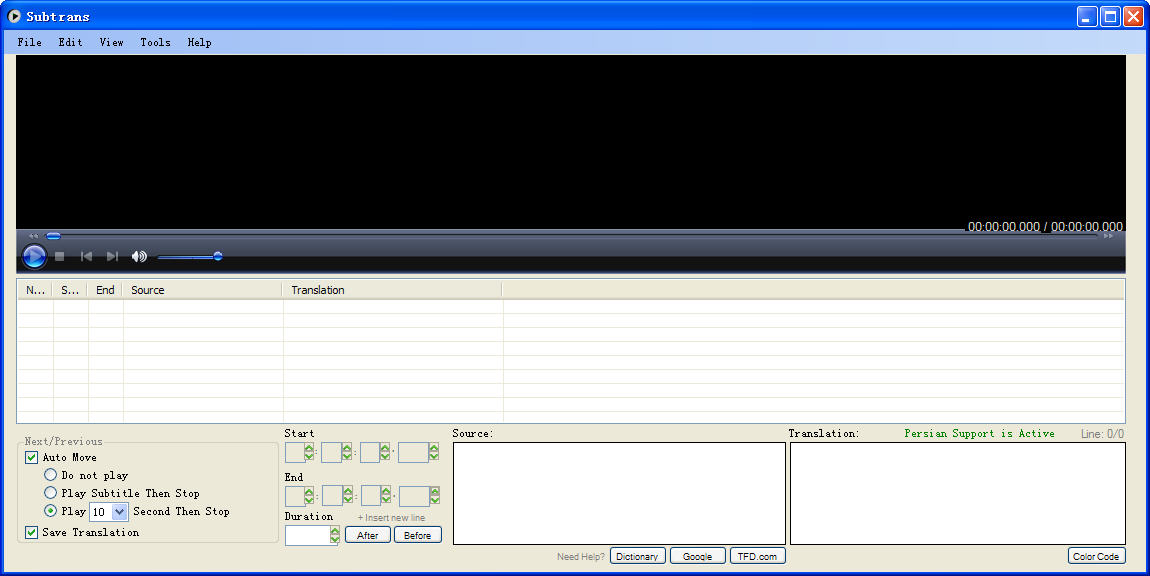The image size is (1150, 576).
Task: Click the Persian Support is Active text
Action: coord(979,434)
